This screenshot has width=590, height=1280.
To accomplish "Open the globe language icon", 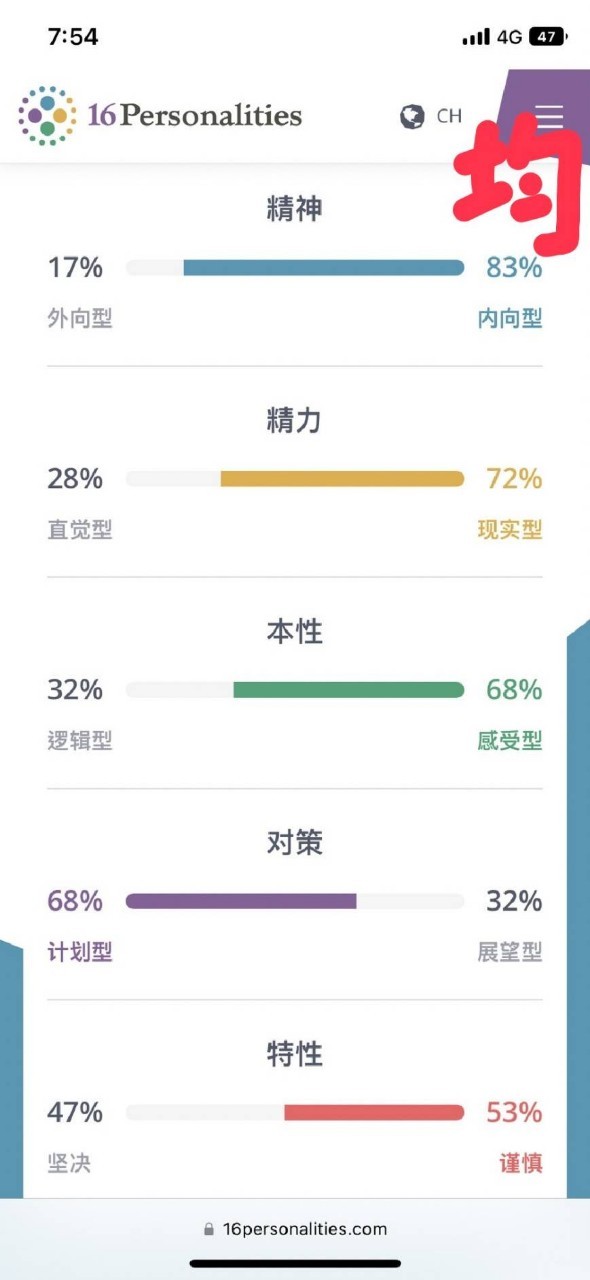I will pyautogui.click(x=414, y=115).
